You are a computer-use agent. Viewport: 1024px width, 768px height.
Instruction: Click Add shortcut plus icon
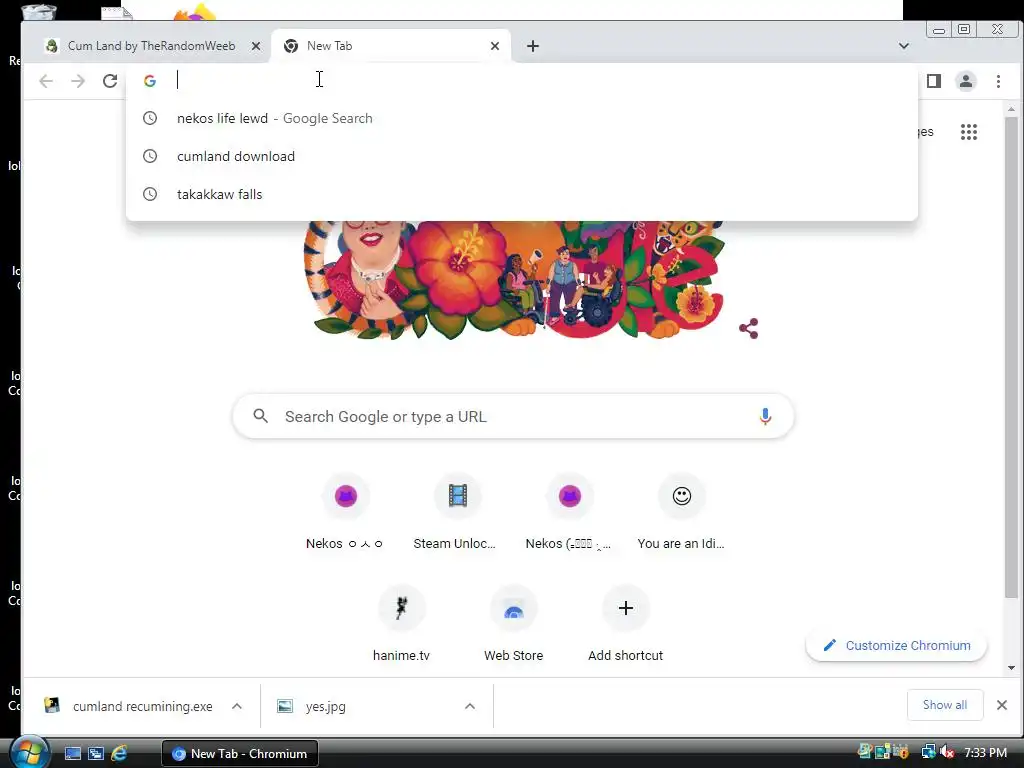click(x=626, y=608)
